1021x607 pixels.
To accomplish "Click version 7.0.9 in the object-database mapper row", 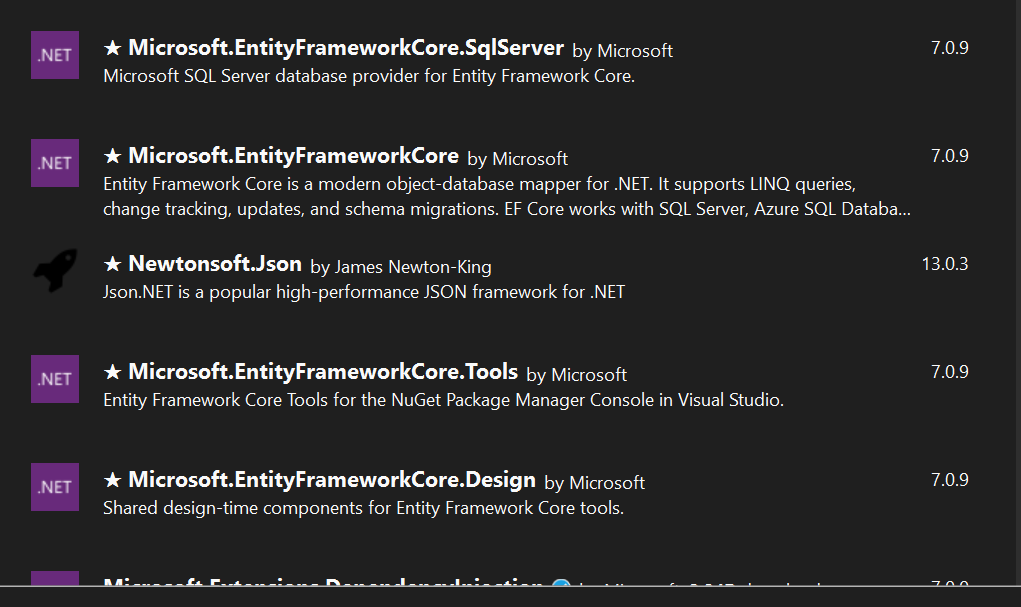I will [949, 156].
